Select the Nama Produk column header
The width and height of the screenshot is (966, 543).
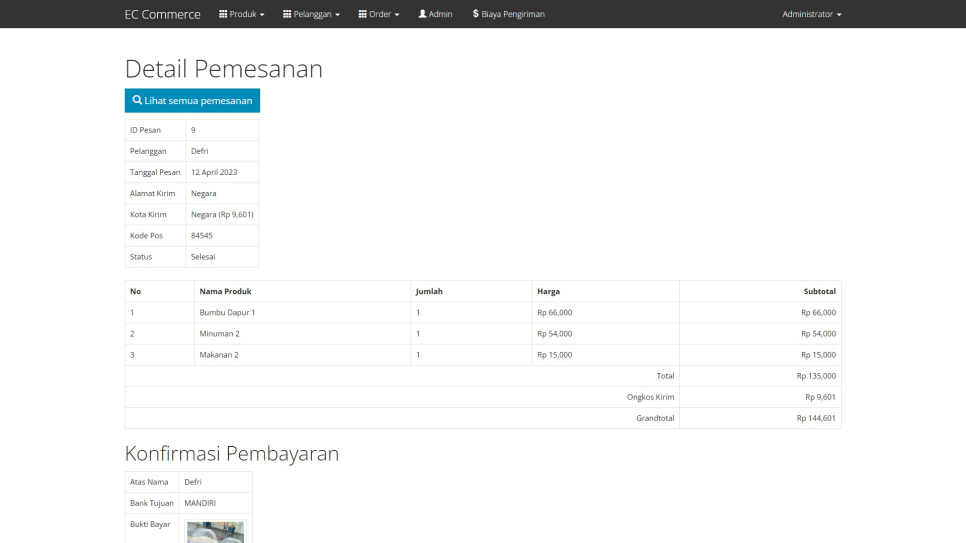[225, 292]
